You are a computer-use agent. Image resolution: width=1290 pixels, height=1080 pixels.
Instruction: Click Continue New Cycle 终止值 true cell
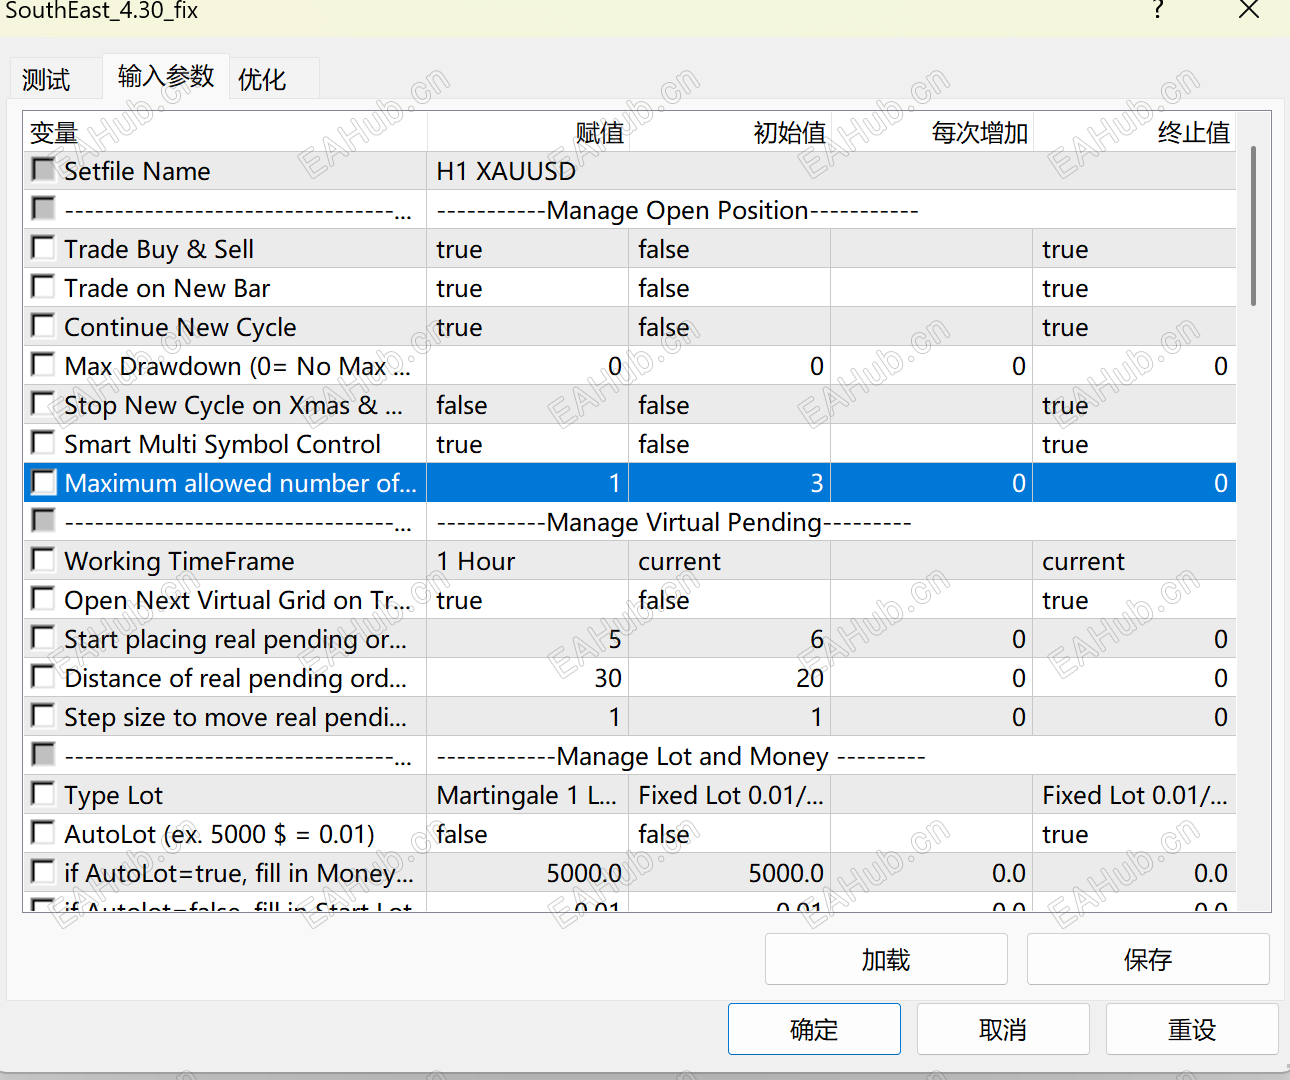tap(1135, 327)
